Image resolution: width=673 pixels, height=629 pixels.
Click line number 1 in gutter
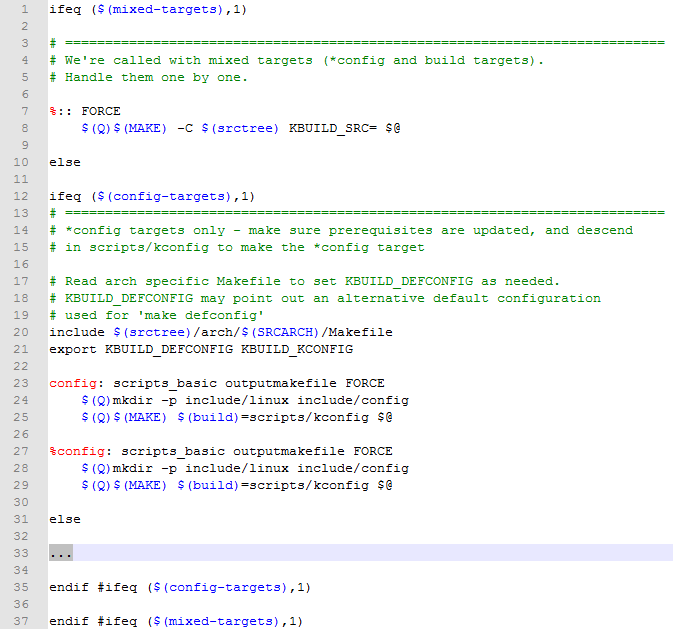tap(24, 9)
